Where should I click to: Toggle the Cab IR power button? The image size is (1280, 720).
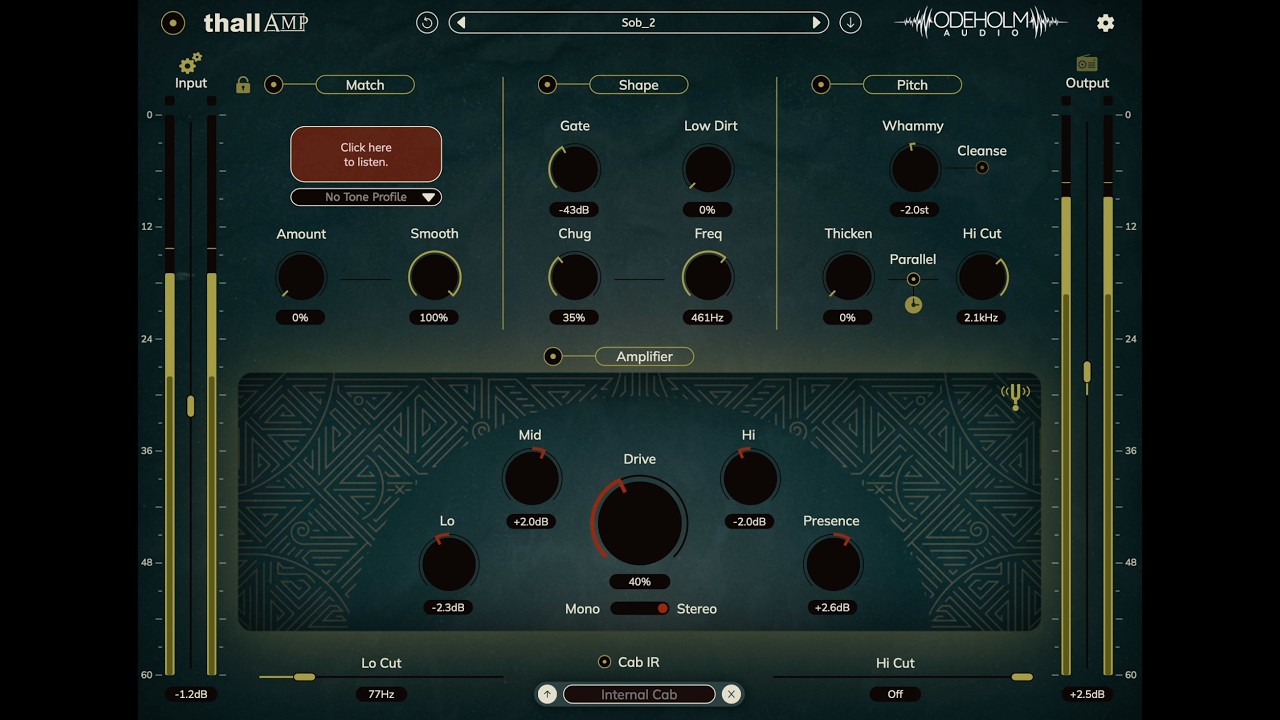[604, 661]
